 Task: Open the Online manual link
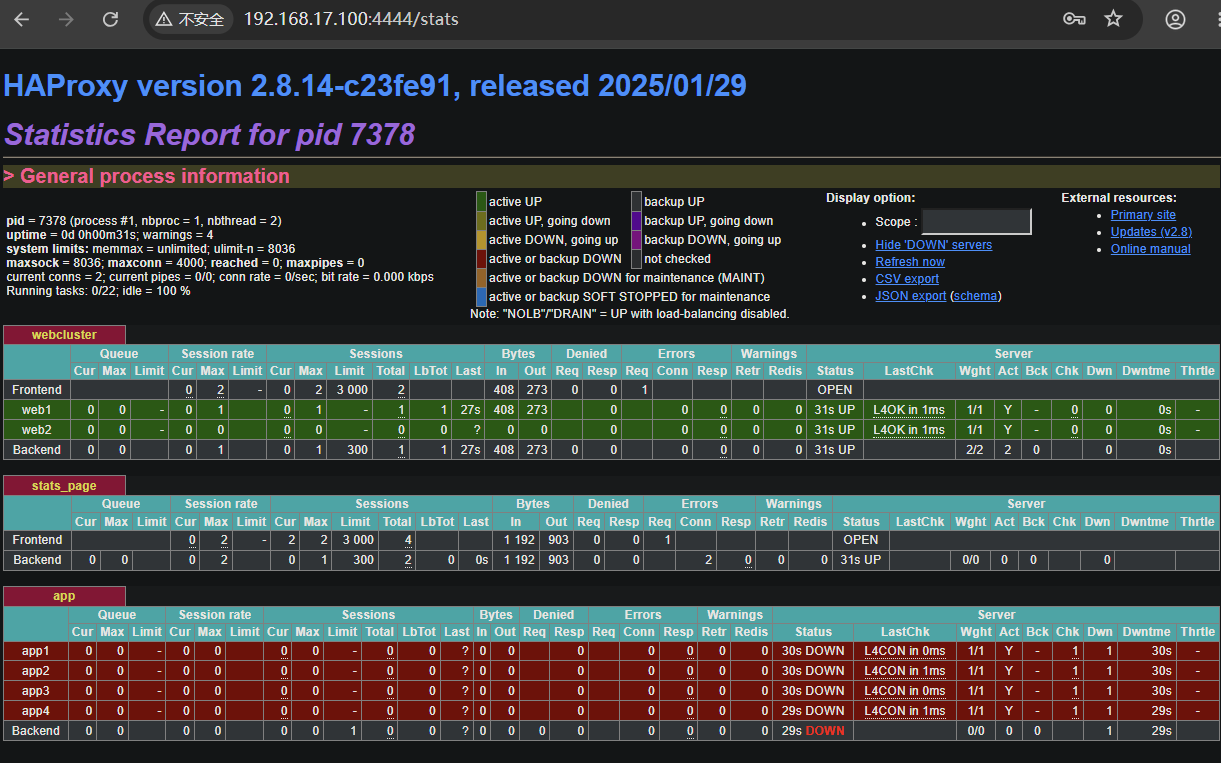point(1150,249)
